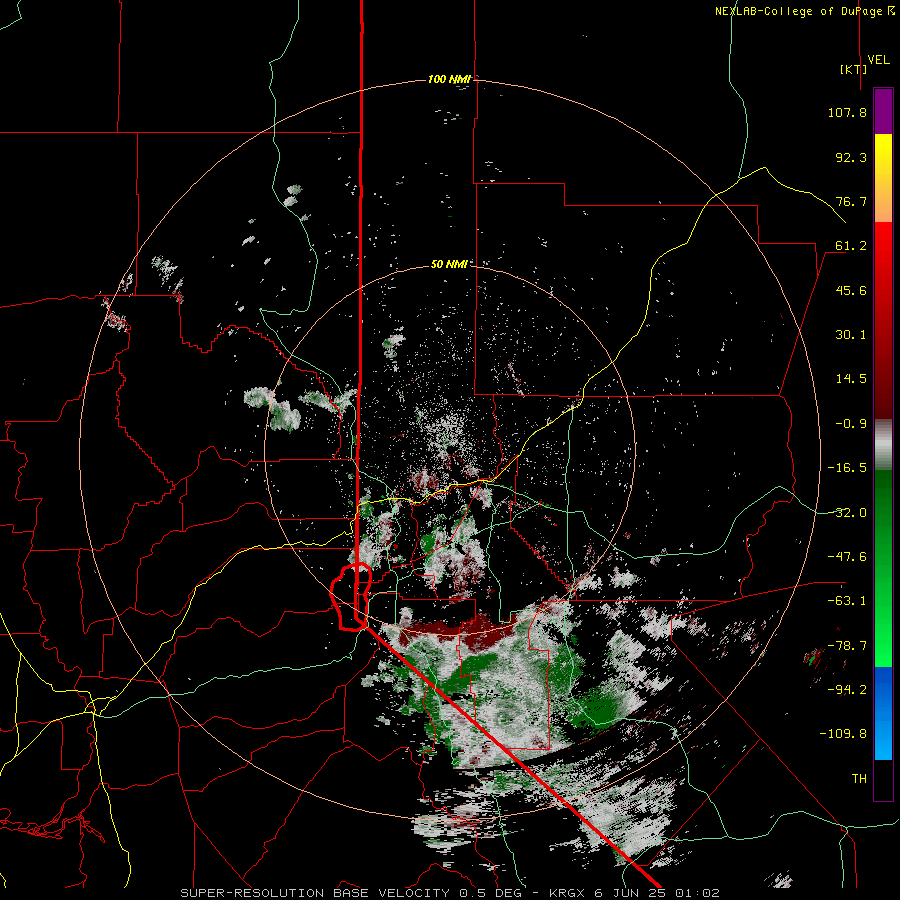
Task: Click the green segment of velocity color bar
Action: (883, 568)
